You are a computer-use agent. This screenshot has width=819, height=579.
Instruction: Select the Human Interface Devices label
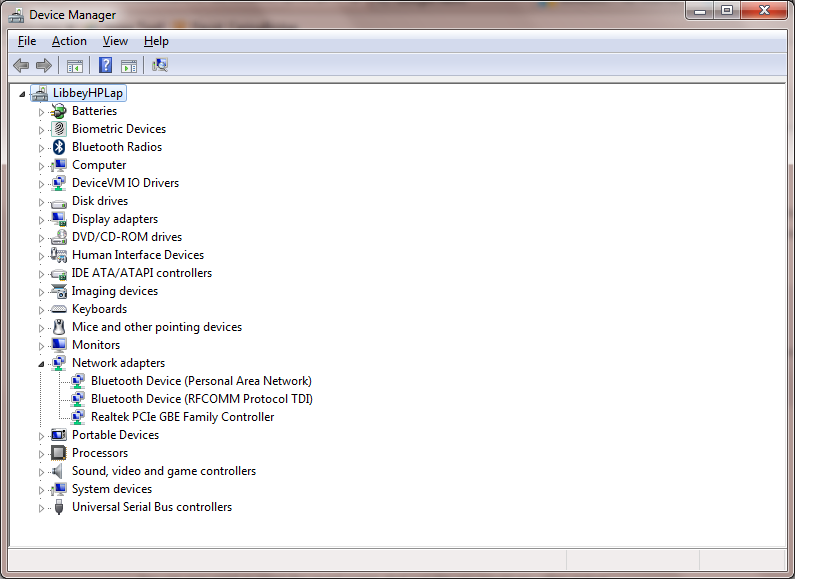[138, 255]
